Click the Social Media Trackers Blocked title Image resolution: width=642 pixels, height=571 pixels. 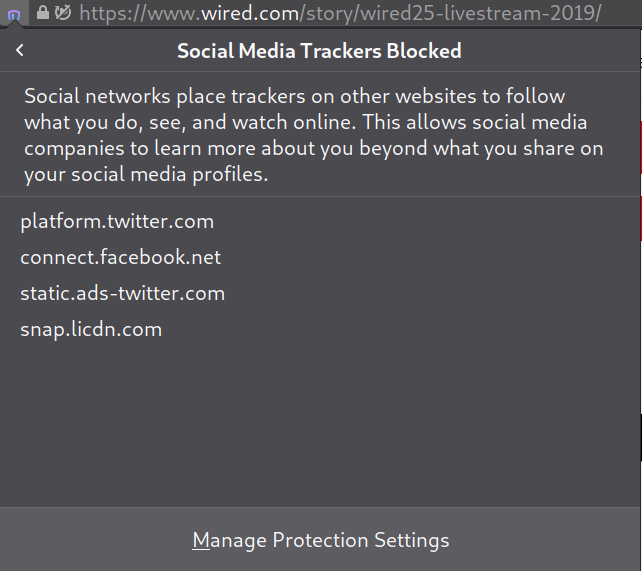(319, 51)
